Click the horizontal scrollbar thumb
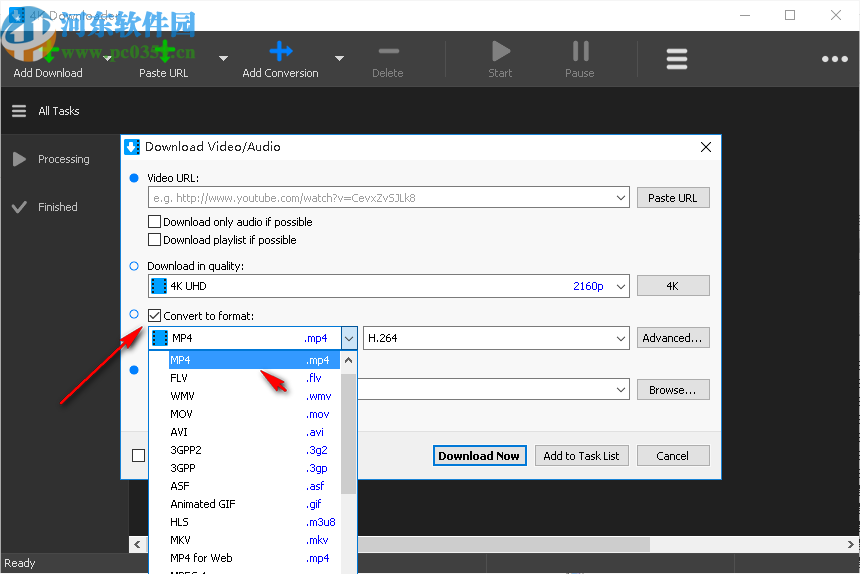860x574 pixels. pyautogui.click(x=504, y=544)
